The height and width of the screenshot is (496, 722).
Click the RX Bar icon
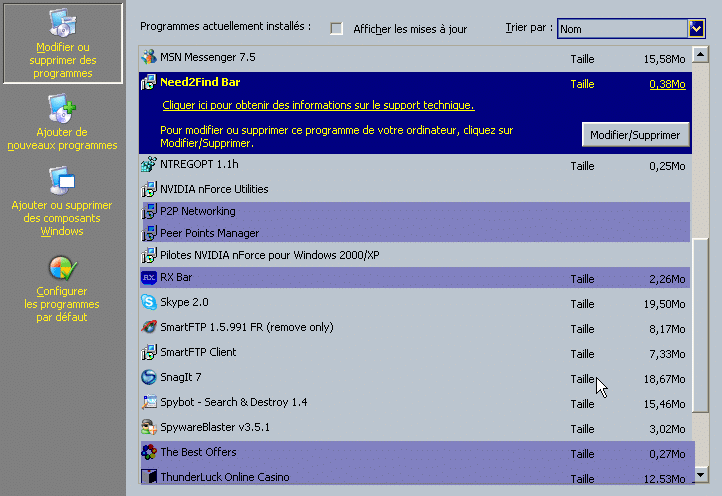149,277
